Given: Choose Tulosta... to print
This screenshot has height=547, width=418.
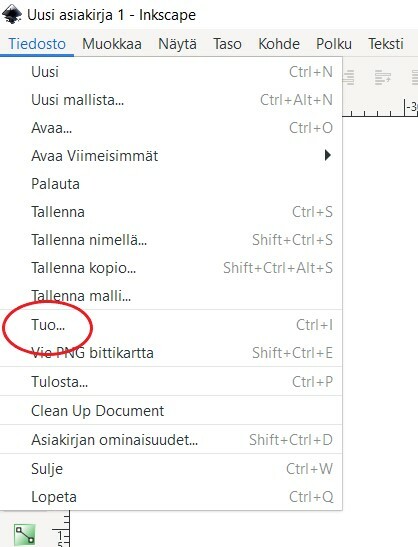Looking at the screenshot, I should pos(171,382).
